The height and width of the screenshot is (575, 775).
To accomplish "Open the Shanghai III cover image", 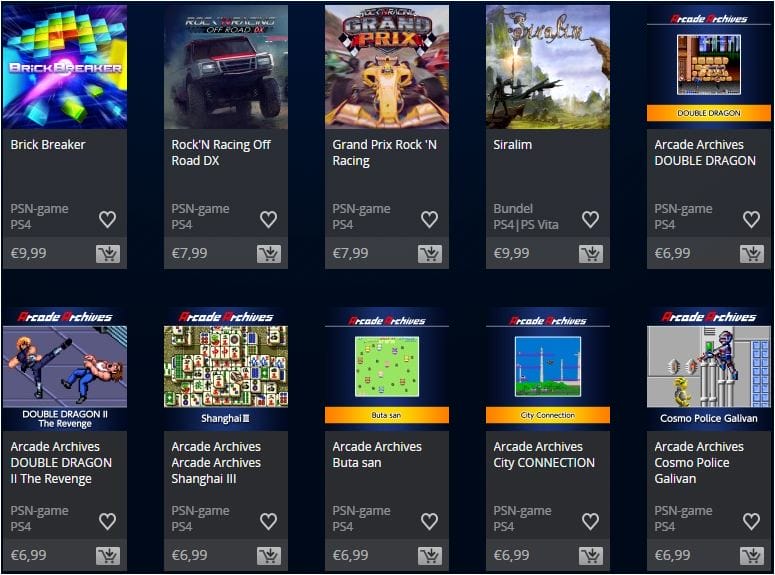I will coord(226,369).
